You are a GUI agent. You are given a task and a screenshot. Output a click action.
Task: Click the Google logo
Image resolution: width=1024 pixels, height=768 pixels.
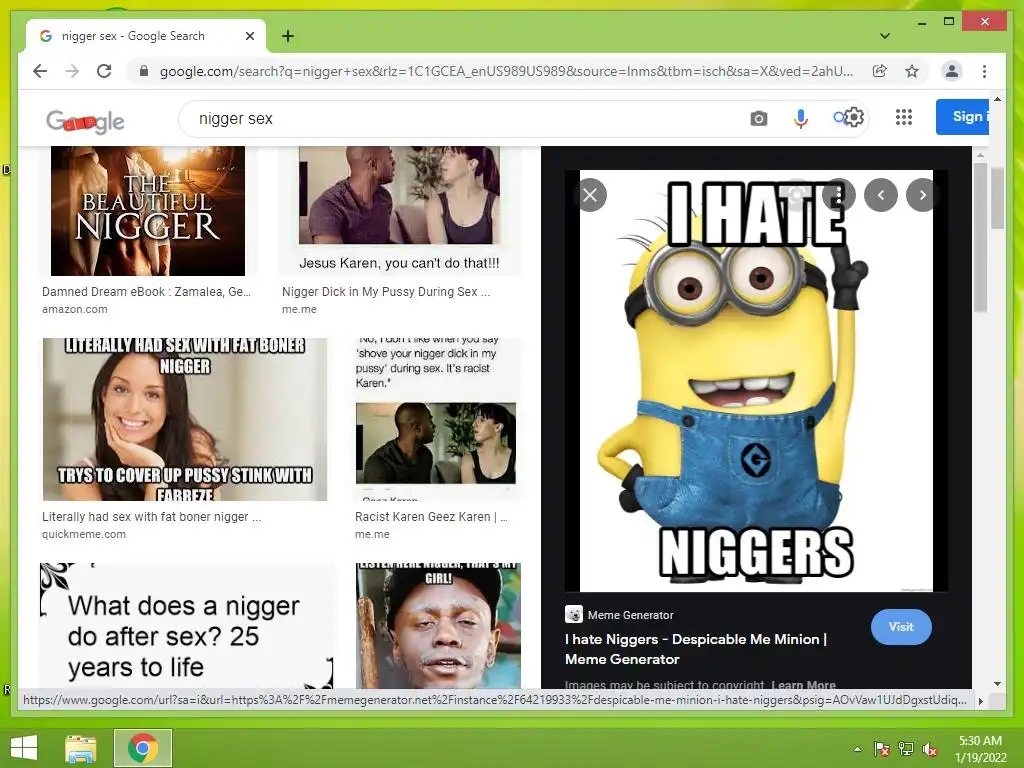click(x=85, y=121)
